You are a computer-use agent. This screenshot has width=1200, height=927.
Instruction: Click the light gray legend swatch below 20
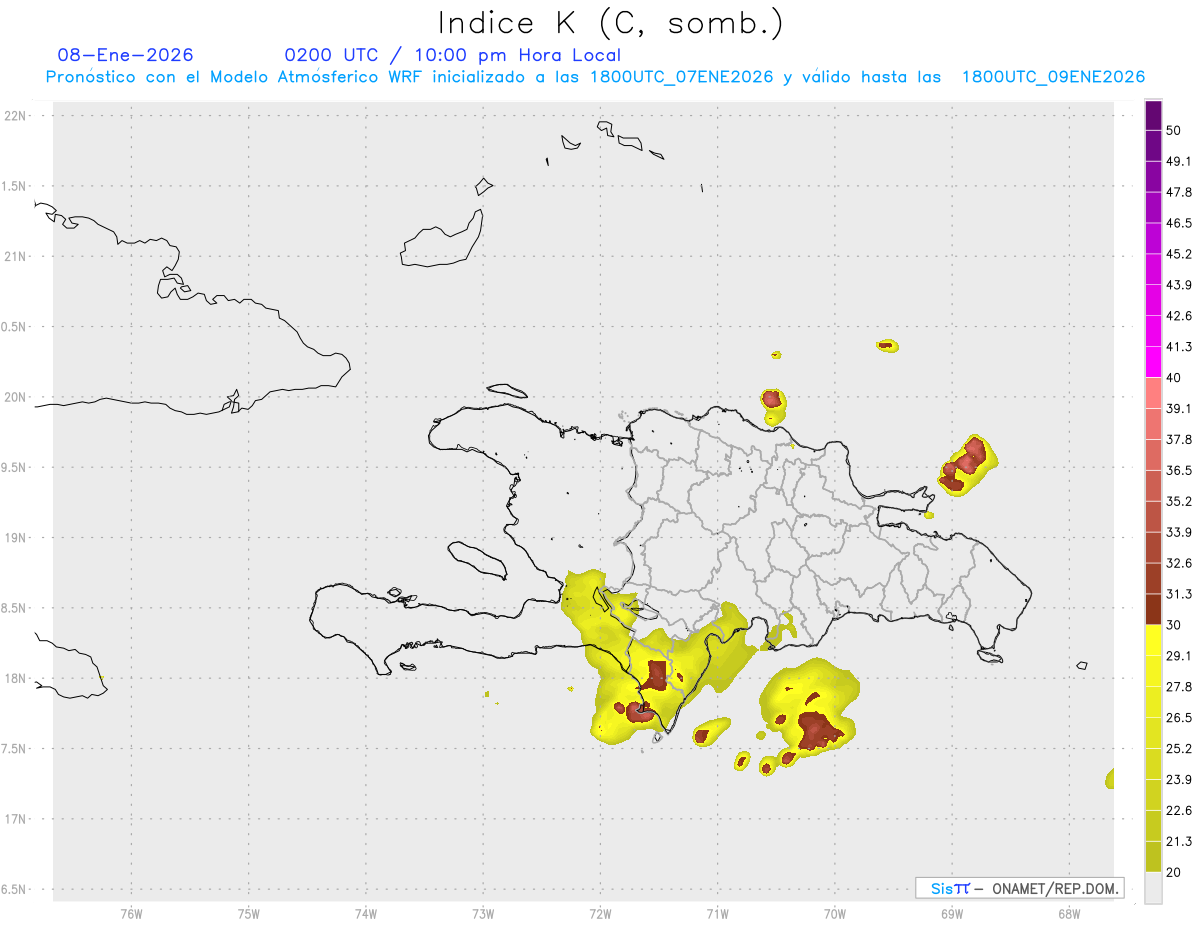pyautogui.click(x=1153, y=888)
